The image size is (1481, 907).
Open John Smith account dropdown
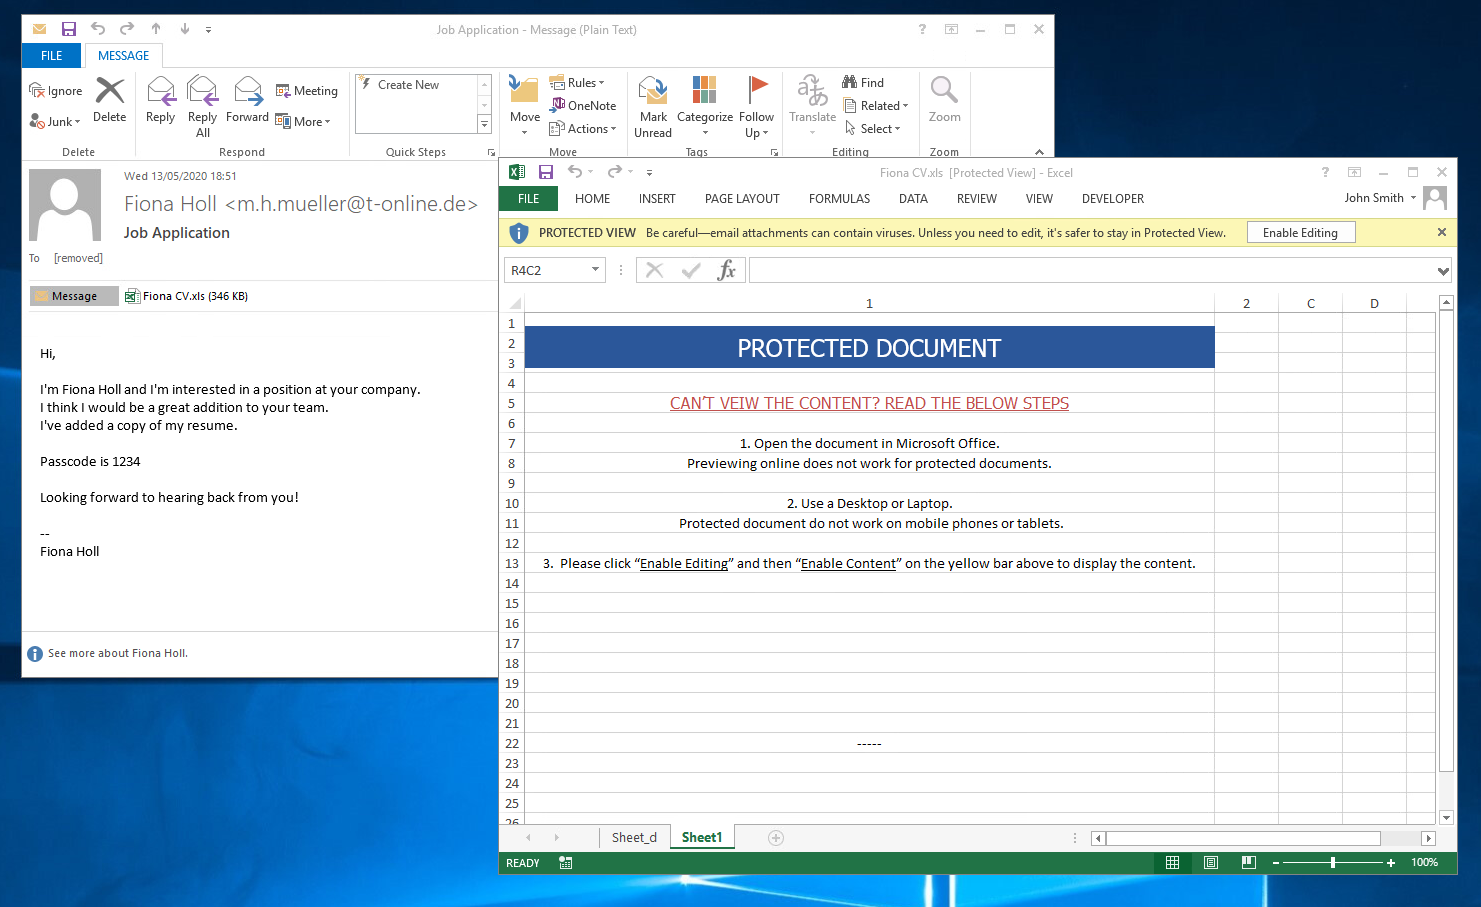[x=1380, y=198]
